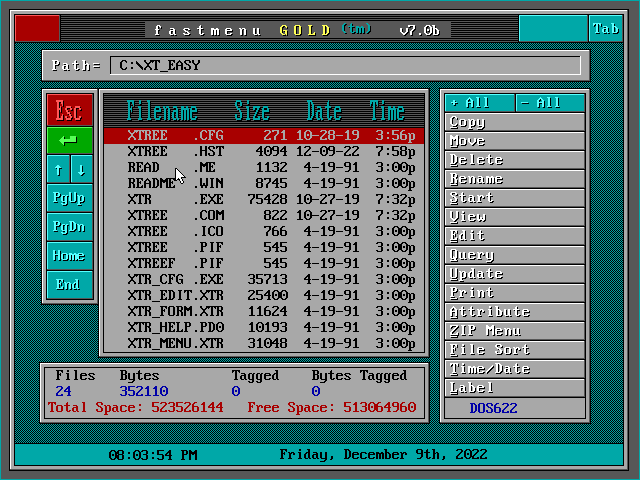Select the XTREE.ICO file row
640x480 pixels.
click(x=264, y=231)
